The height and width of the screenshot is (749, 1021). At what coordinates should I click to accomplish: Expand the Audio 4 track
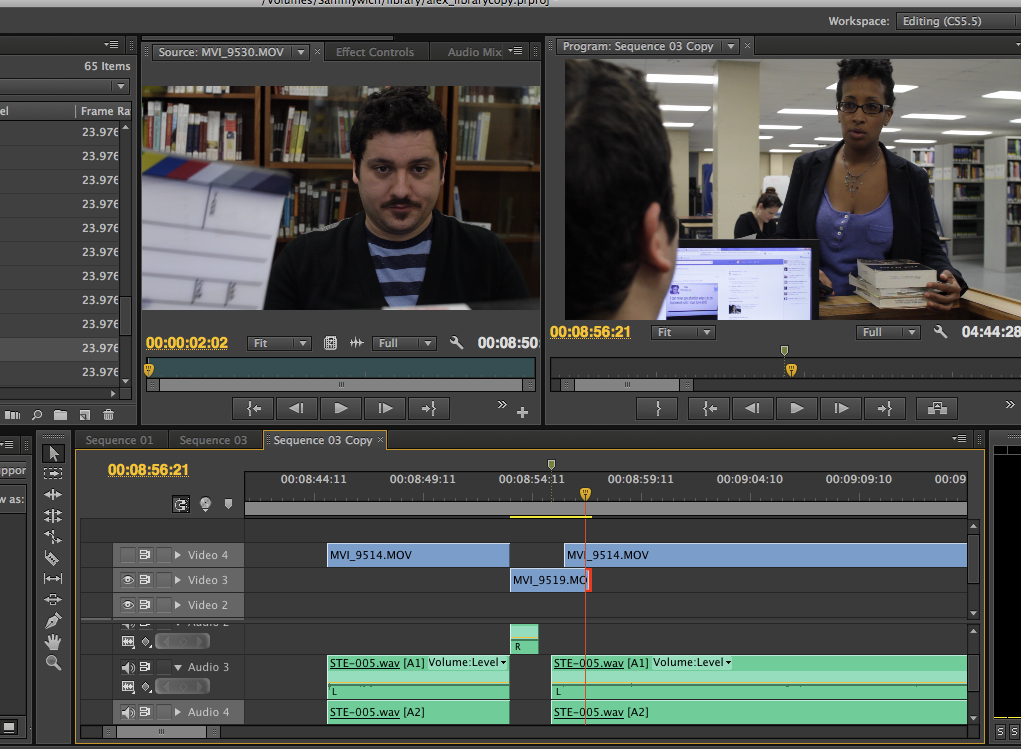(x=177, y=712)
